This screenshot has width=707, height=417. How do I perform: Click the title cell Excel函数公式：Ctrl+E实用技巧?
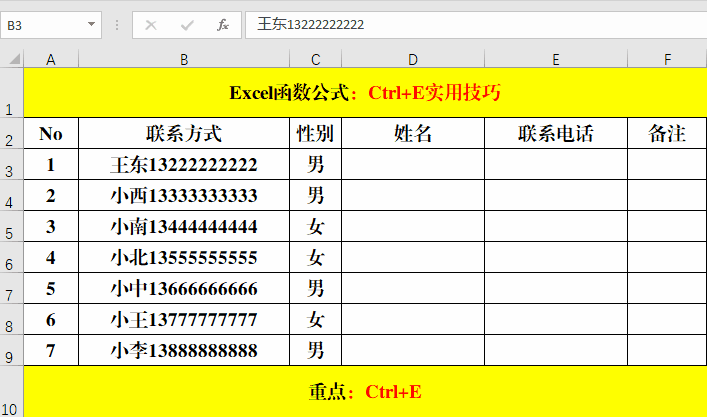pyautogui.click(x=365, y=93)
